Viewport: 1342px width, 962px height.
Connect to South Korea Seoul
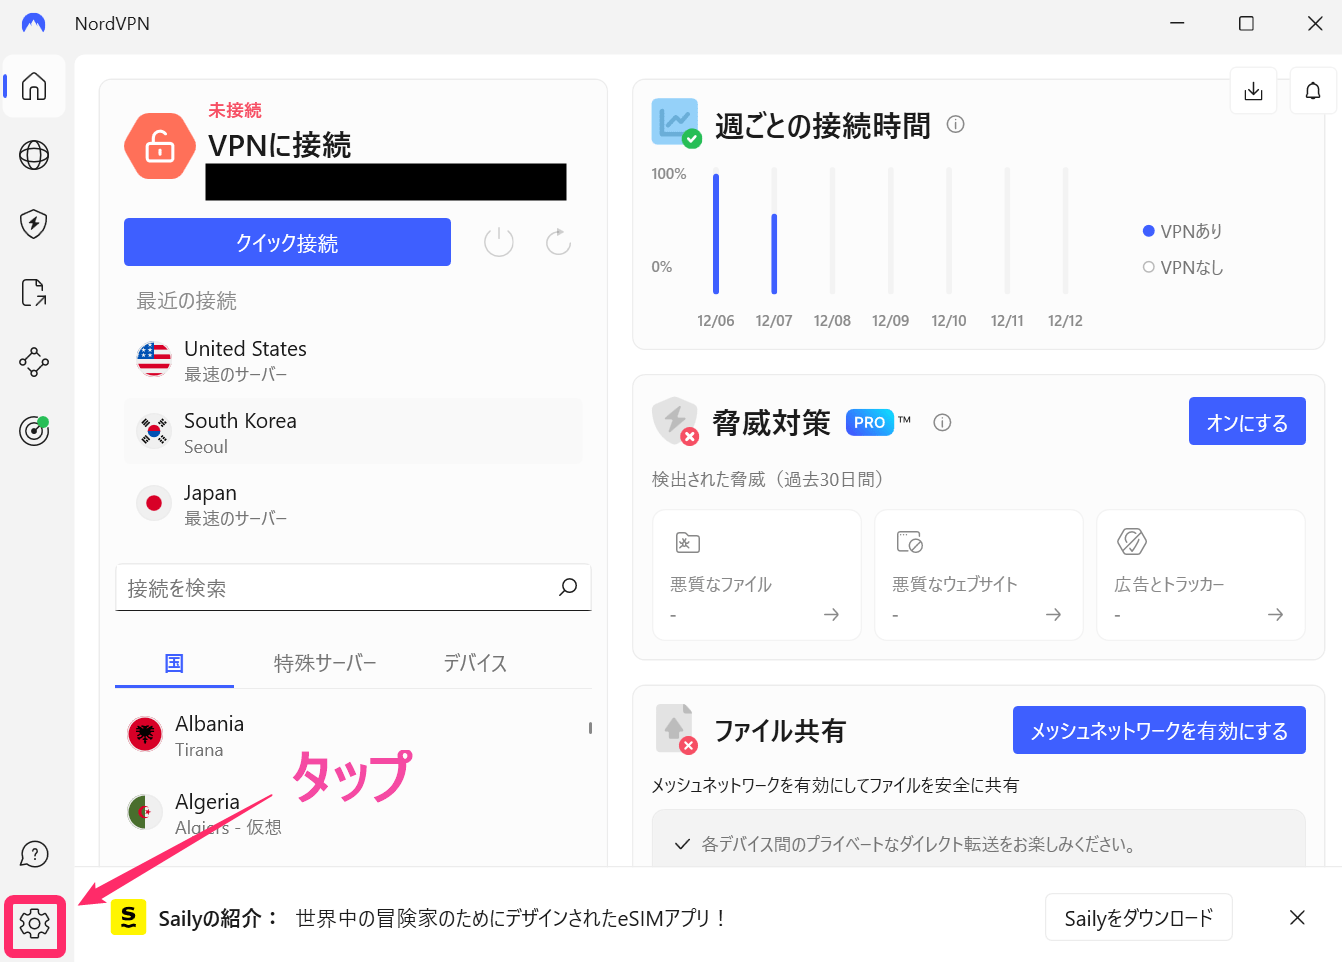(x=353, y=432)
